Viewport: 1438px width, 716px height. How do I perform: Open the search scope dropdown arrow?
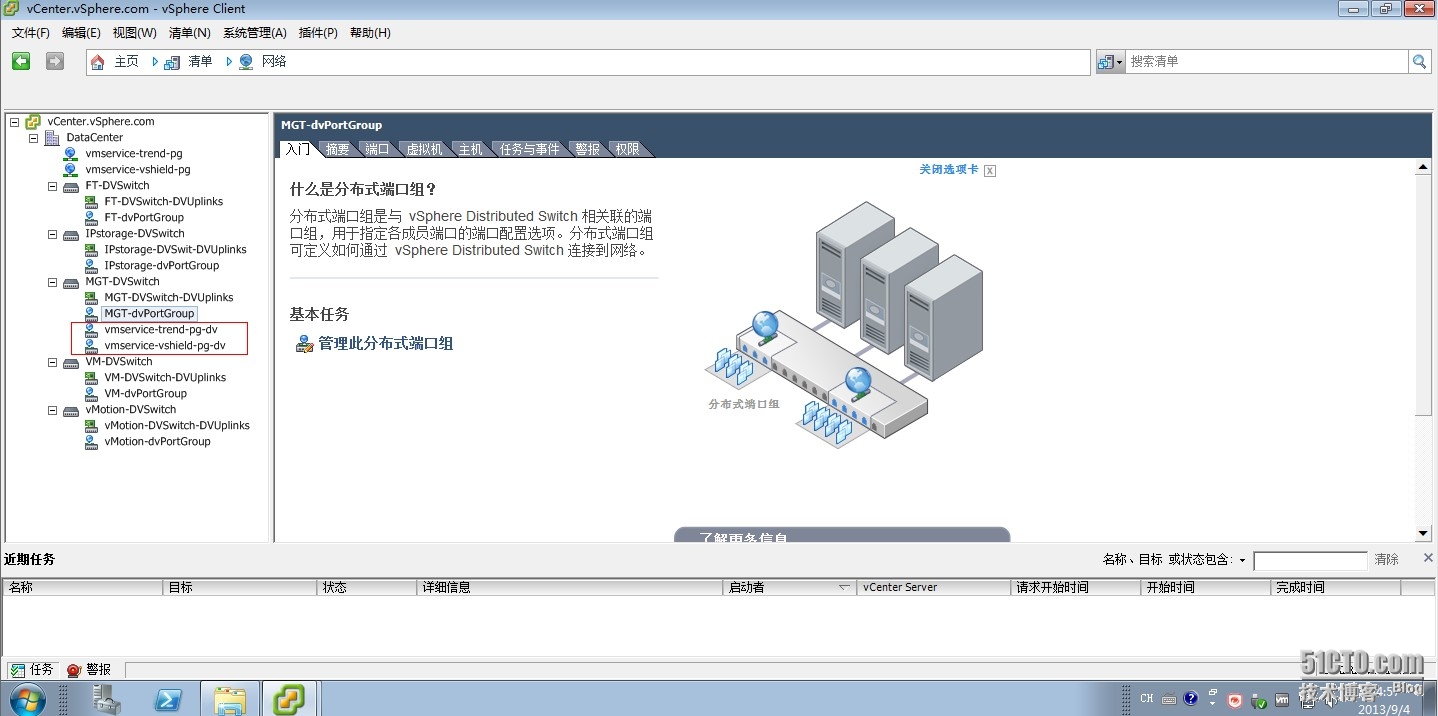pos(1120,62)
